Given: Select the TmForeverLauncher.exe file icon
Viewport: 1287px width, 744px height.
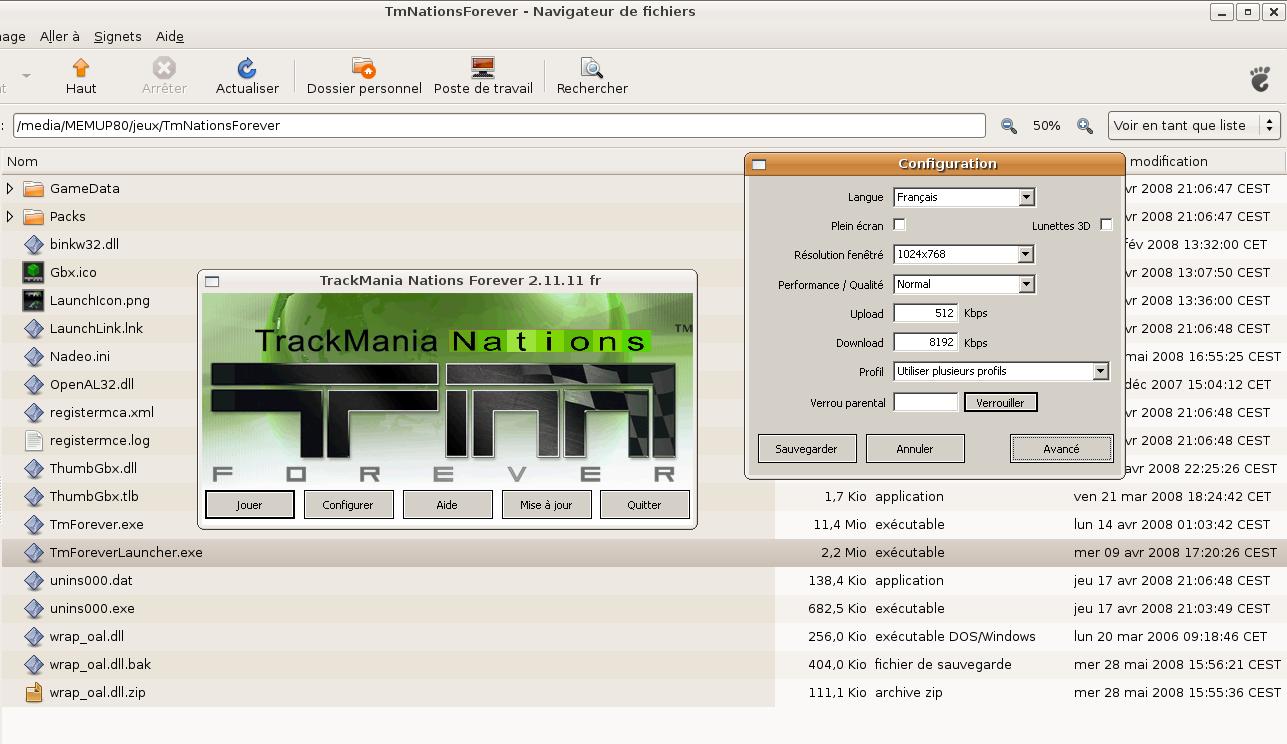Looking at the screenshot, I should coord(33,552).
